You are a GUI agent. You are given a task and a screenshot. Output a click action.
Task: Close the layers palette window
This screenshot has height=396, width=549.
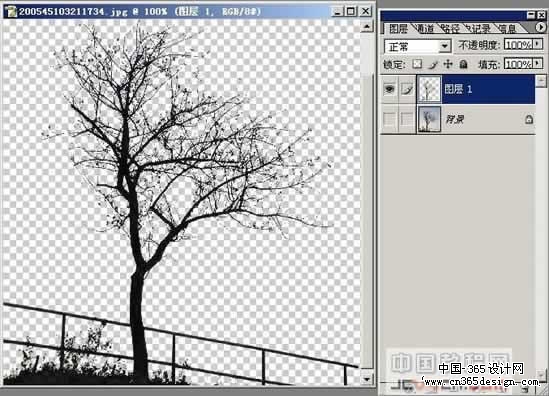pos(542,15)
